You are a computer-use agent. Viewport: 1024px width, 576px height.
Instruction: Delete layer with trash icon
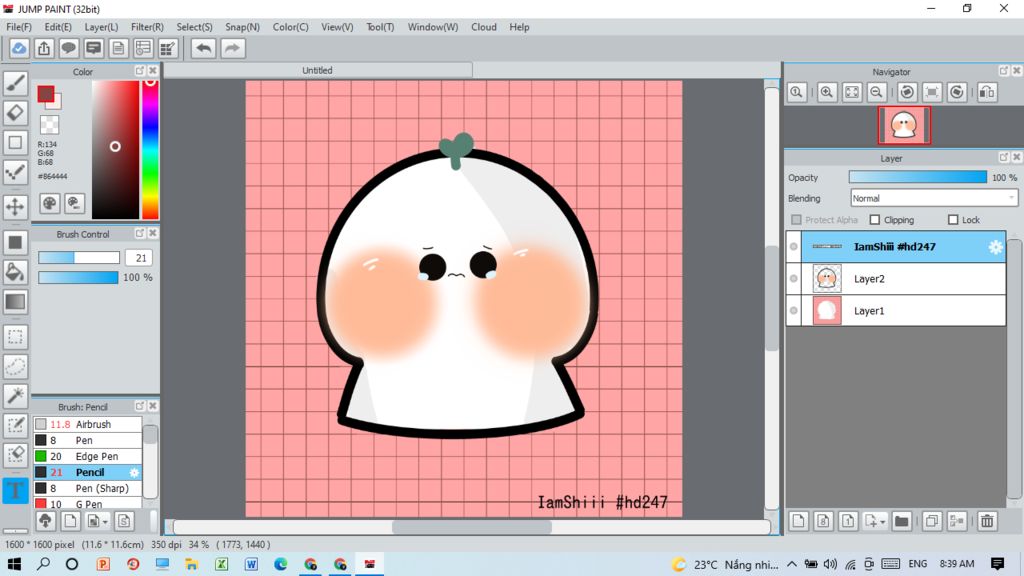point(987,521)
